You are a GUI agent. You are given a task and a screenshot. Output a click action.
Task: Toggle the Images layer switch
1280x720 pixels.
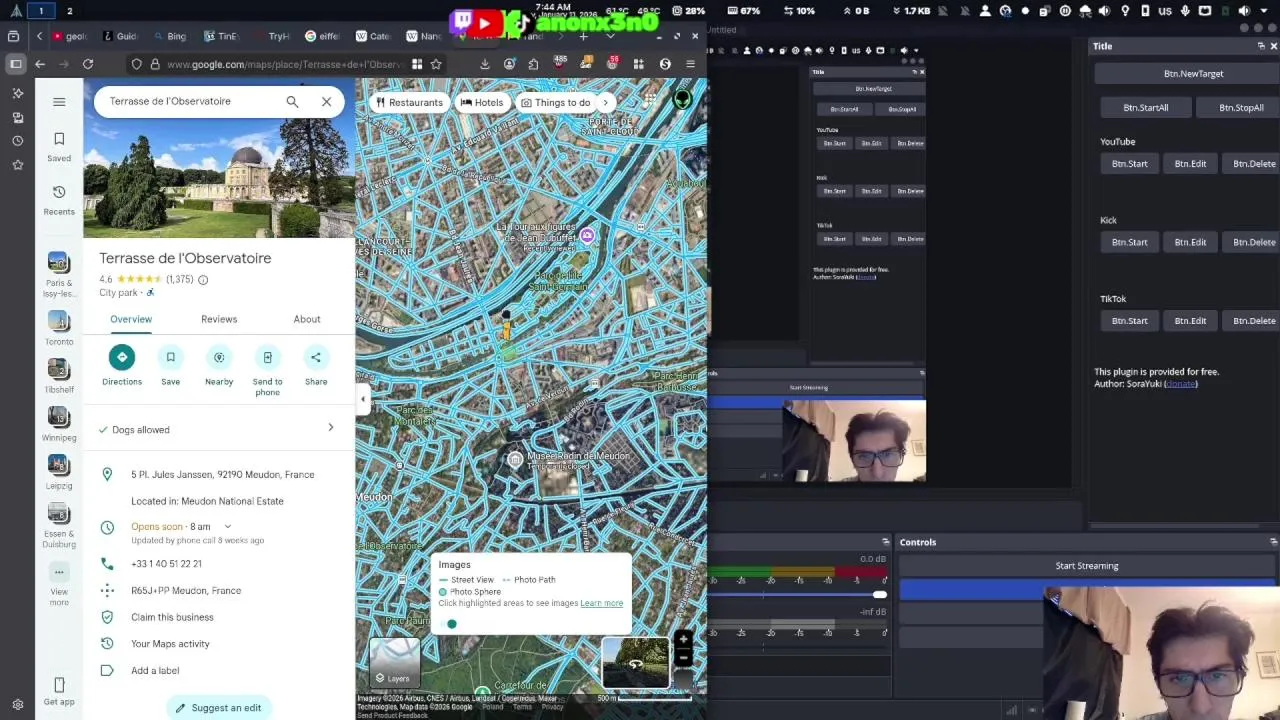(x=447, y=624)
